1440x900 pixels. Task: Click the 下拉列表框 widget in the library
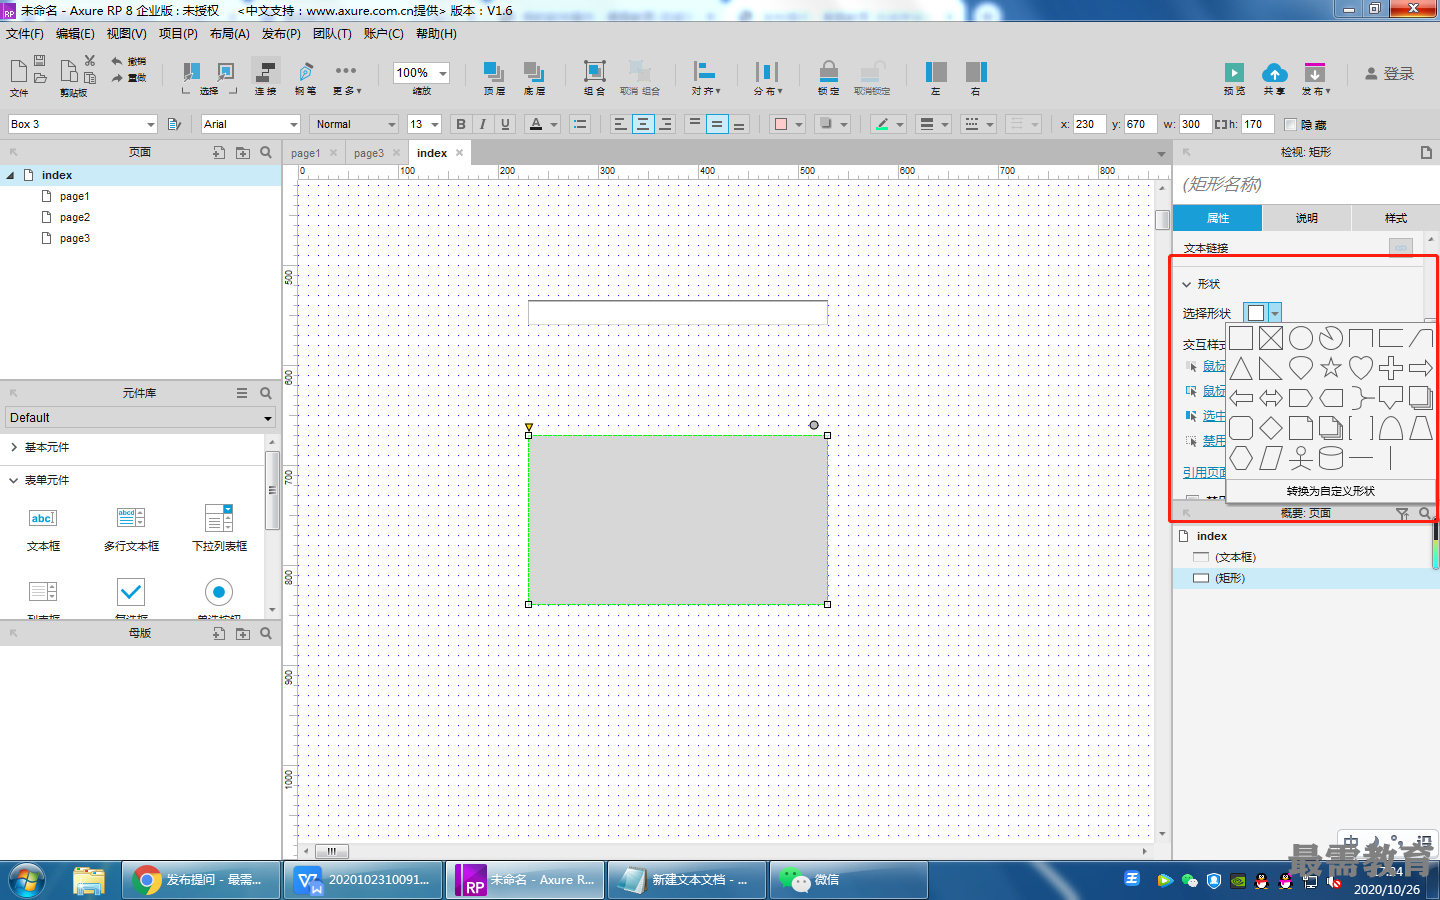[219, 530]
